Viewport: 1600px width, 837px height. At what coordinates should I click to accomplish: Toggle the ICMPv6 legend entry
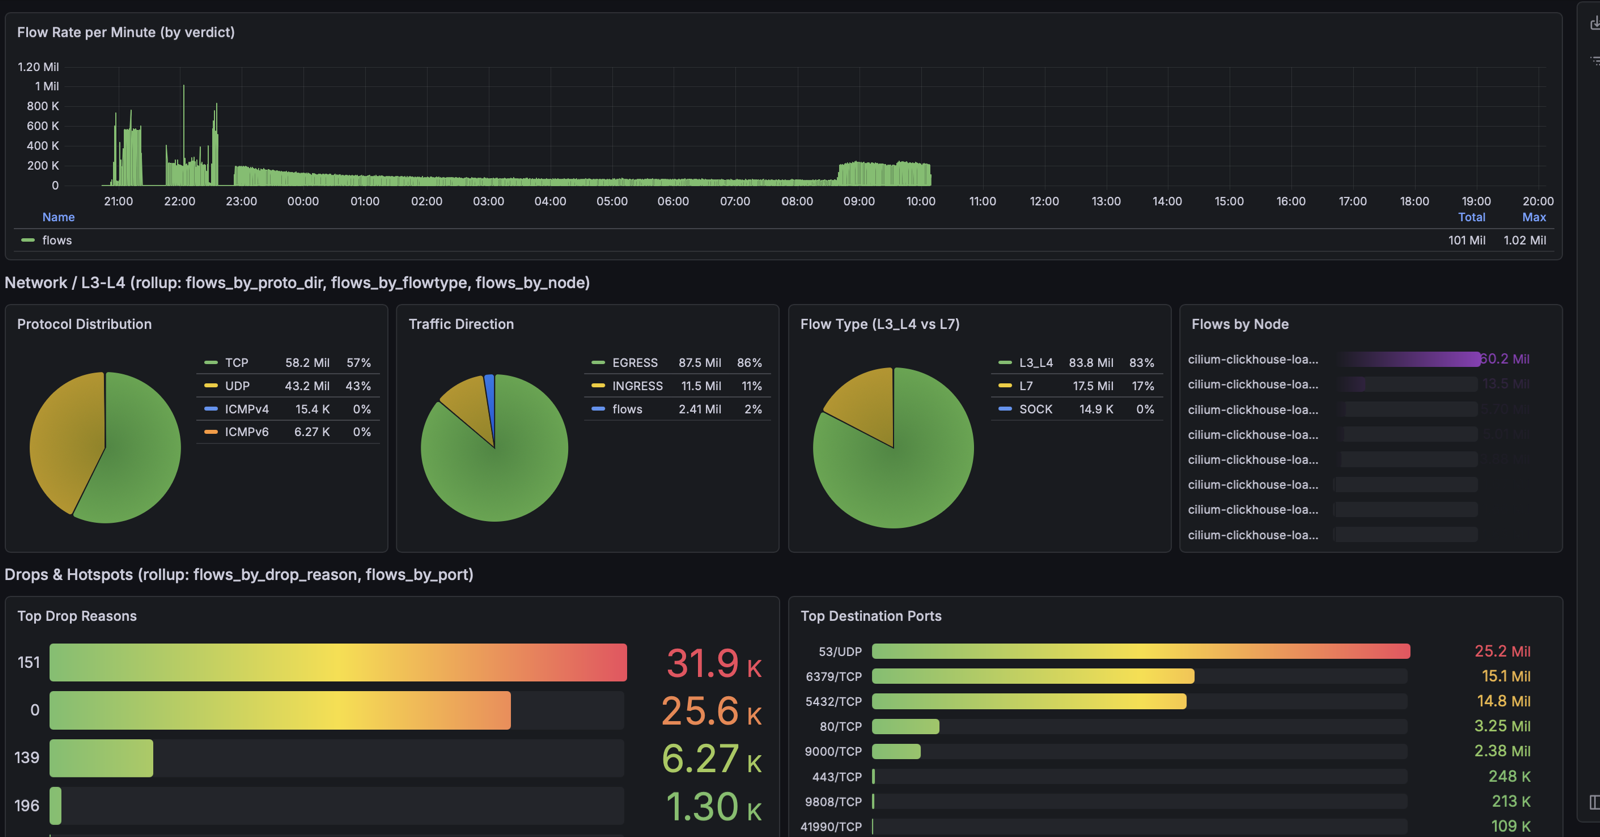[247, 432]
